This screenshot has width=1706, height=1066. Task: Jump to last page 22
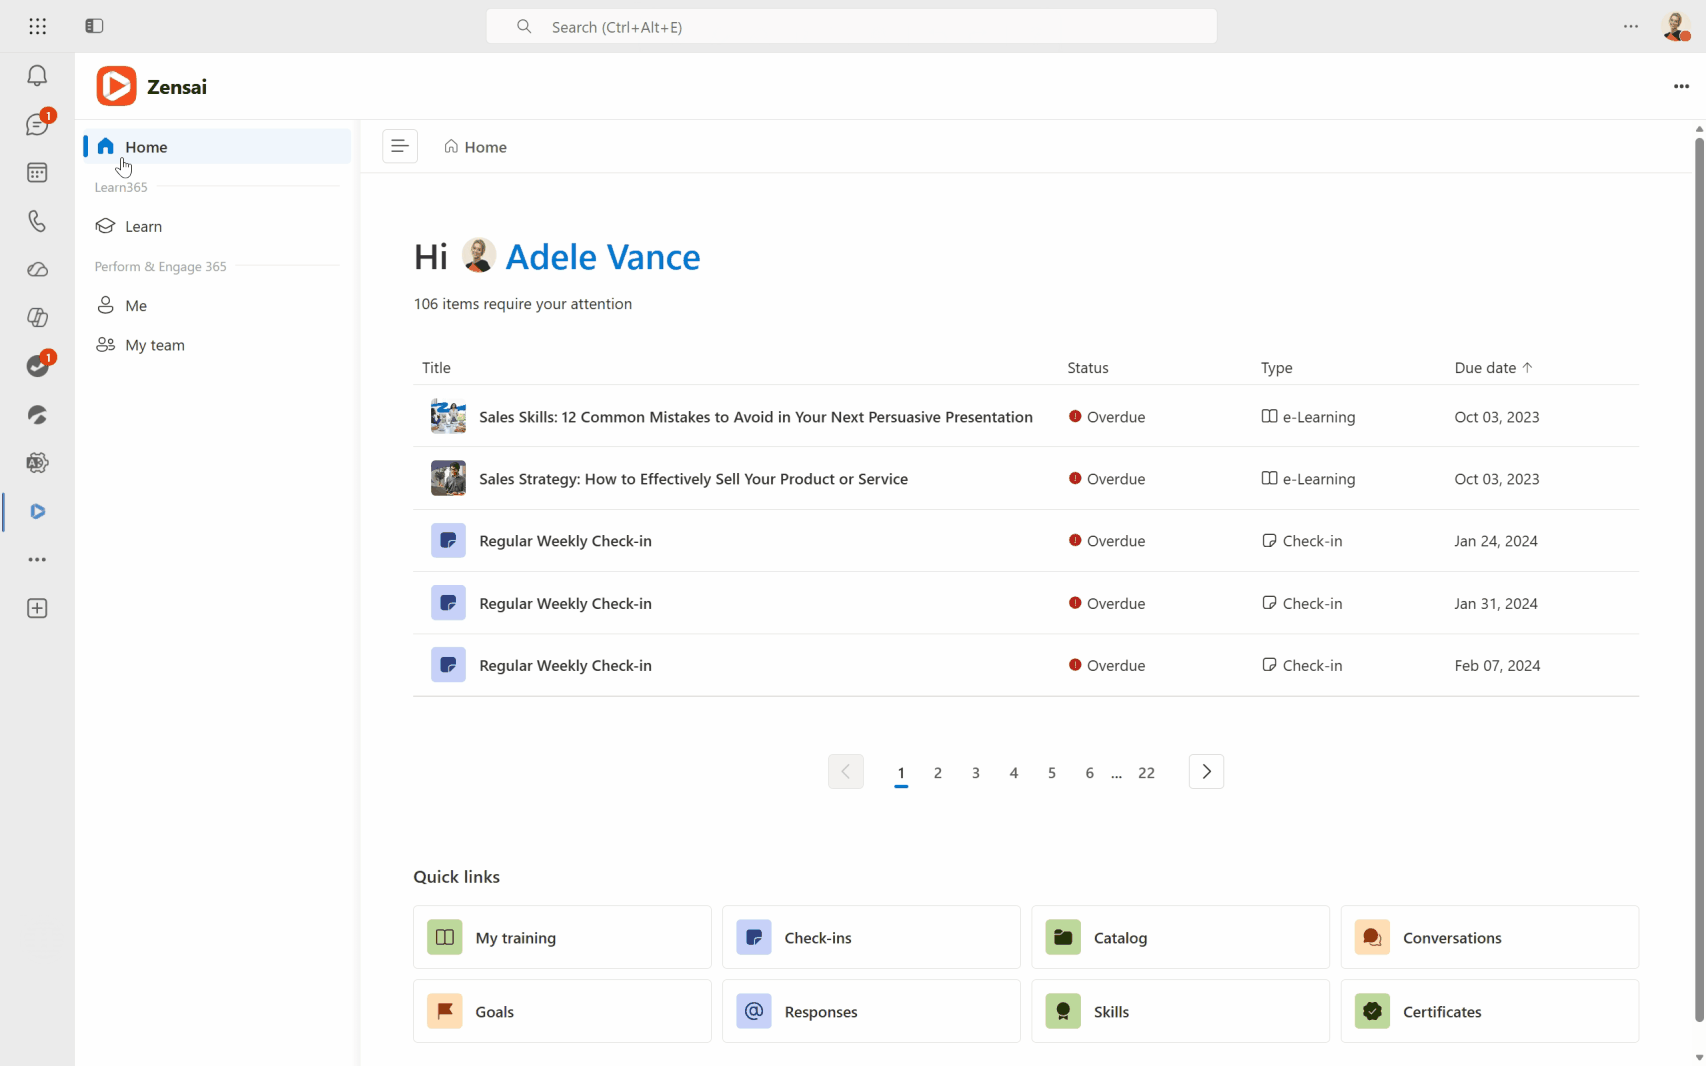click(1147, 773)
